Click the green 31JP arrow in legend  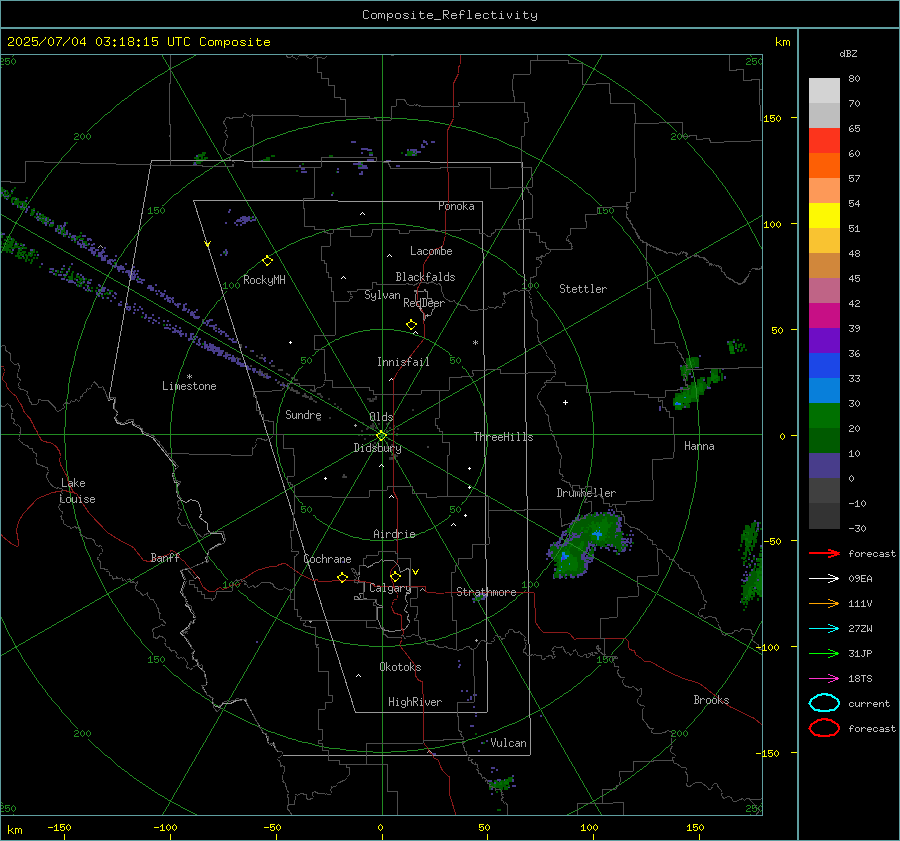coord(824,653)
